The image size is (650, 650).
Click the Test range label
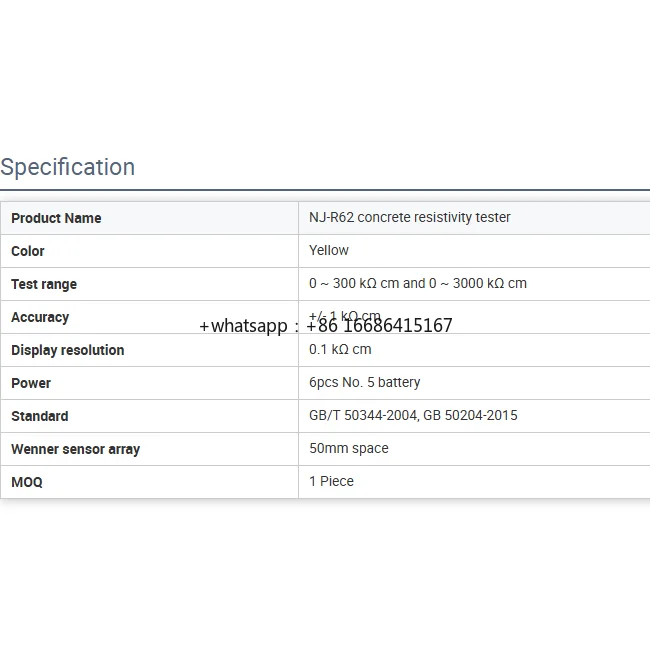[44, 284]
